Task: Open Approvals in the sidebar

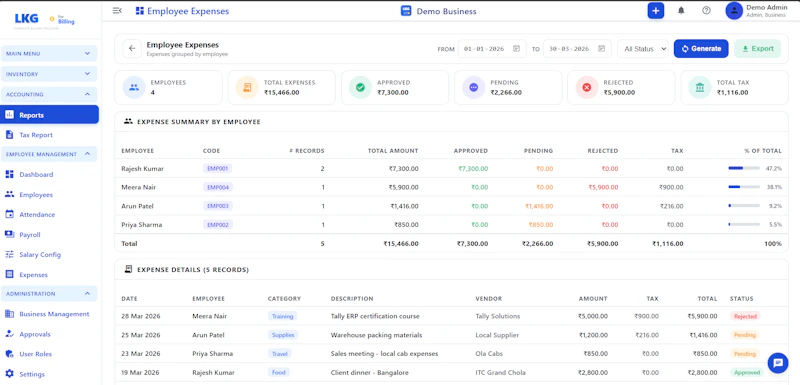Action: pyautogui.click(x=35, y=335)
